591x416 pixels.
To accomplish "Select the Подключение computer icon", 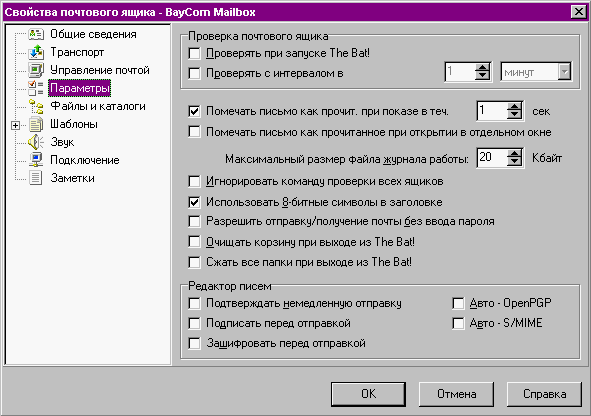I will [36, 160].
